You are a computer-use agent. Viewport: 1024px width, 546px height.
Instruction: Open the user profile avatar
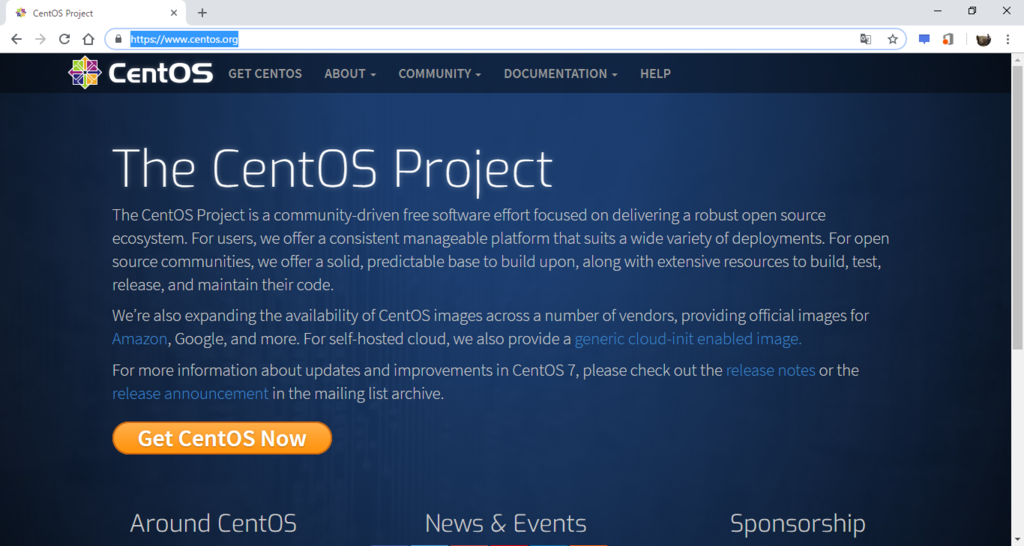point(984,39)
